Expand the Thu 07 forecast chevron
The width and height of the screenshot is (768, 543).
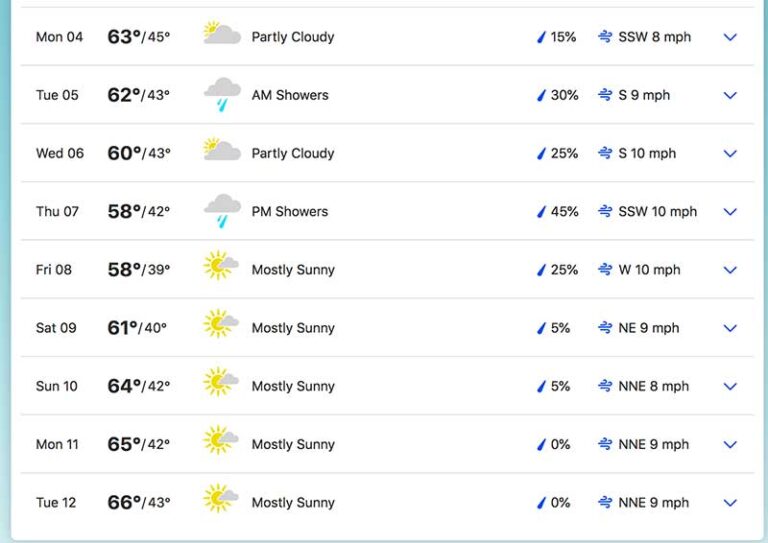click(x=730, y=212)
